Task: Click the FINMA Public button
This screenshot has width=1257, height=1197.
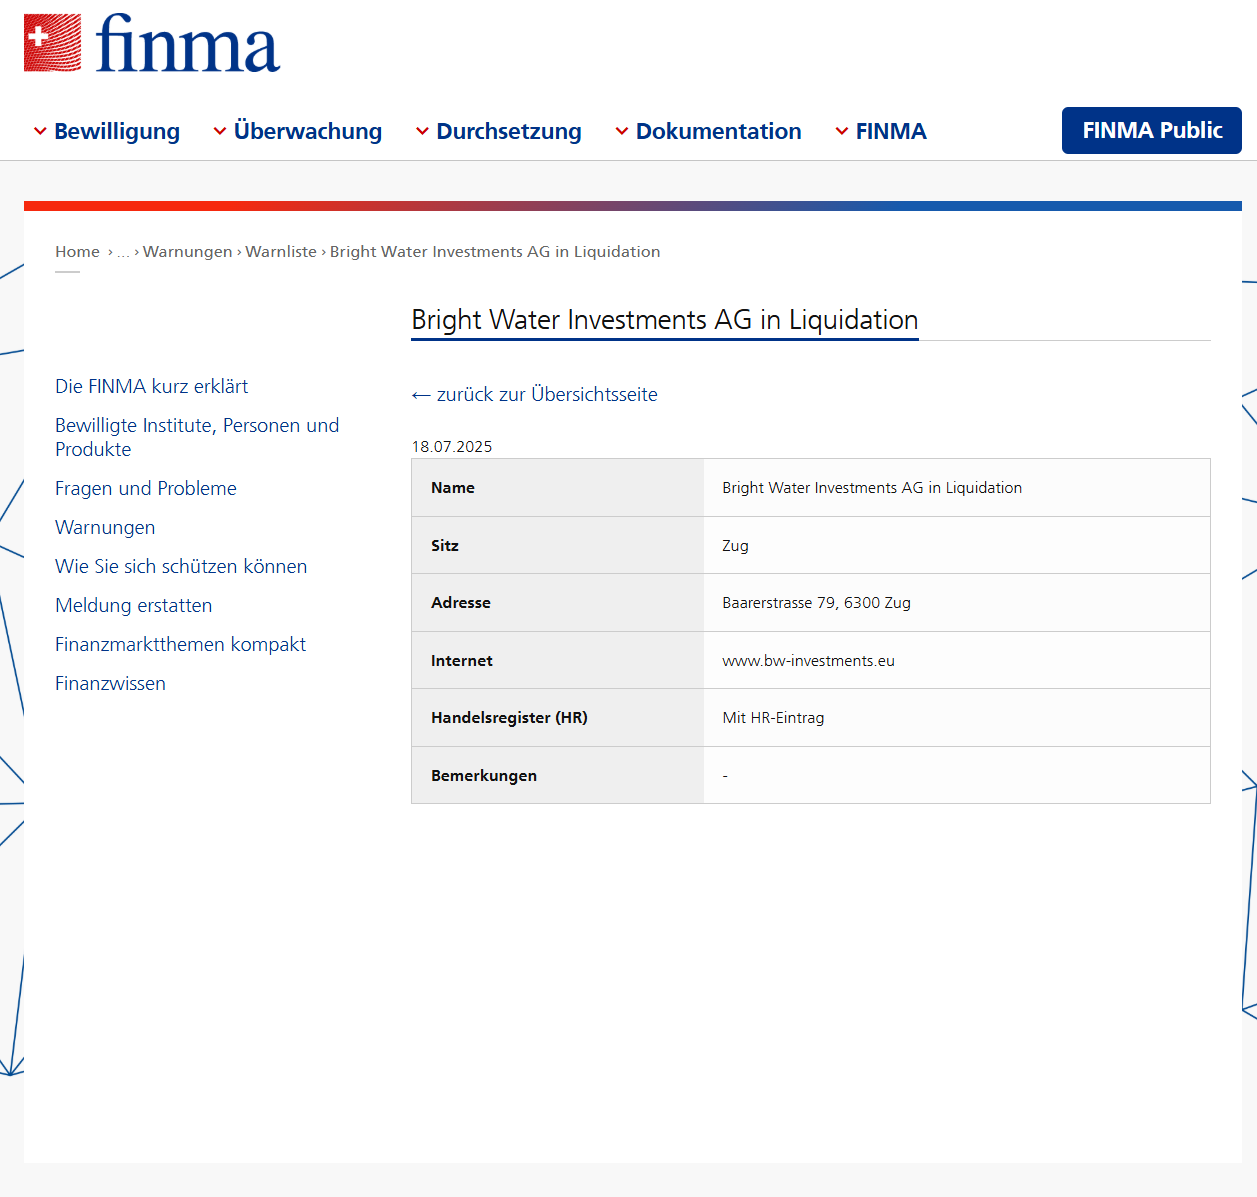Action: tap(1152, 130)
